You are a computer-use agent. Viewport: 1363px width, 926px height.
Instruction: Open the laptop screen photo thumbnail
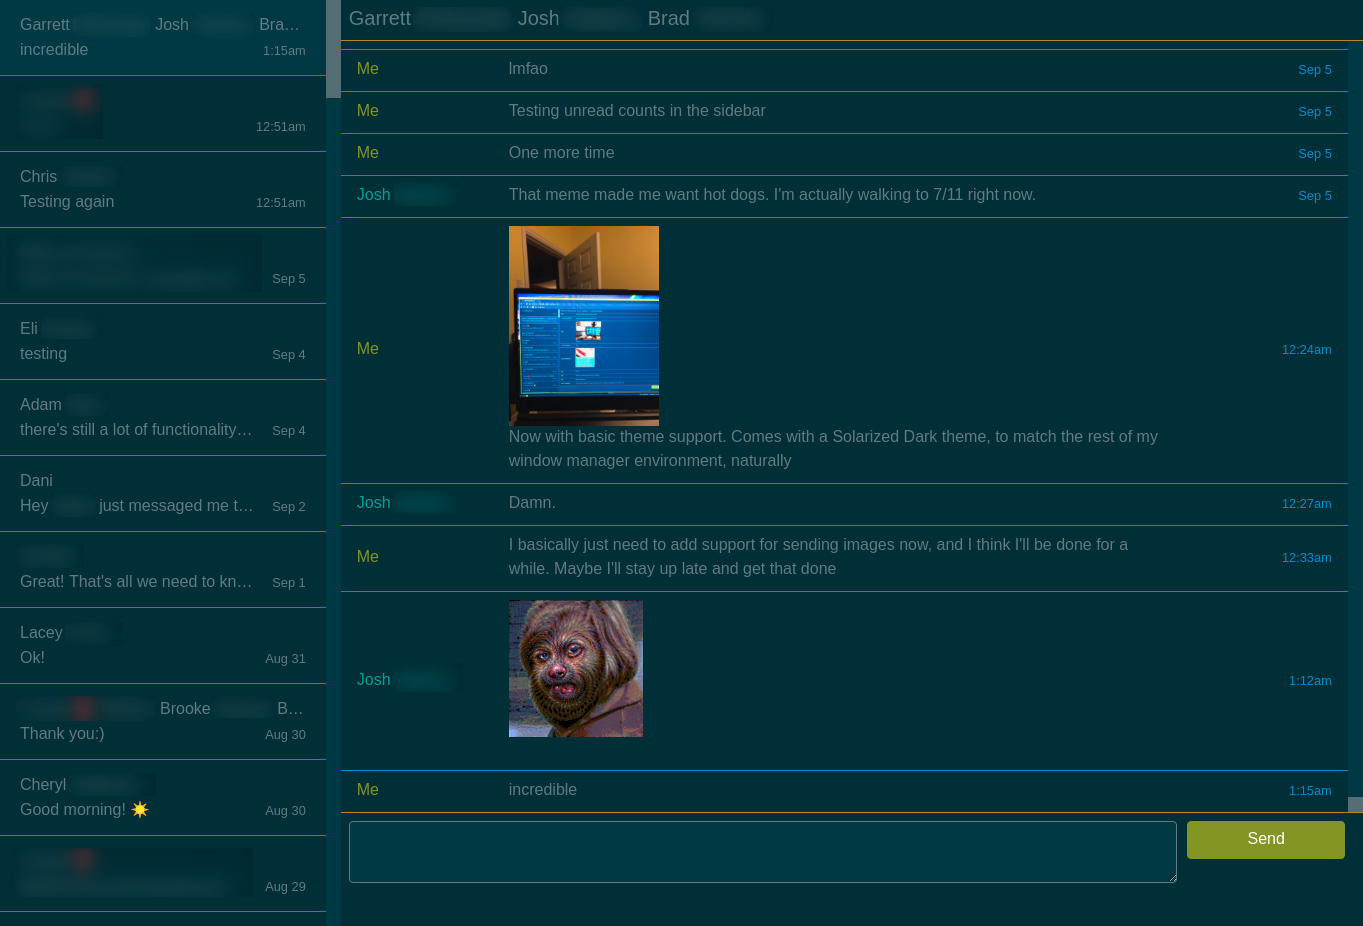[x=584, y=326]
